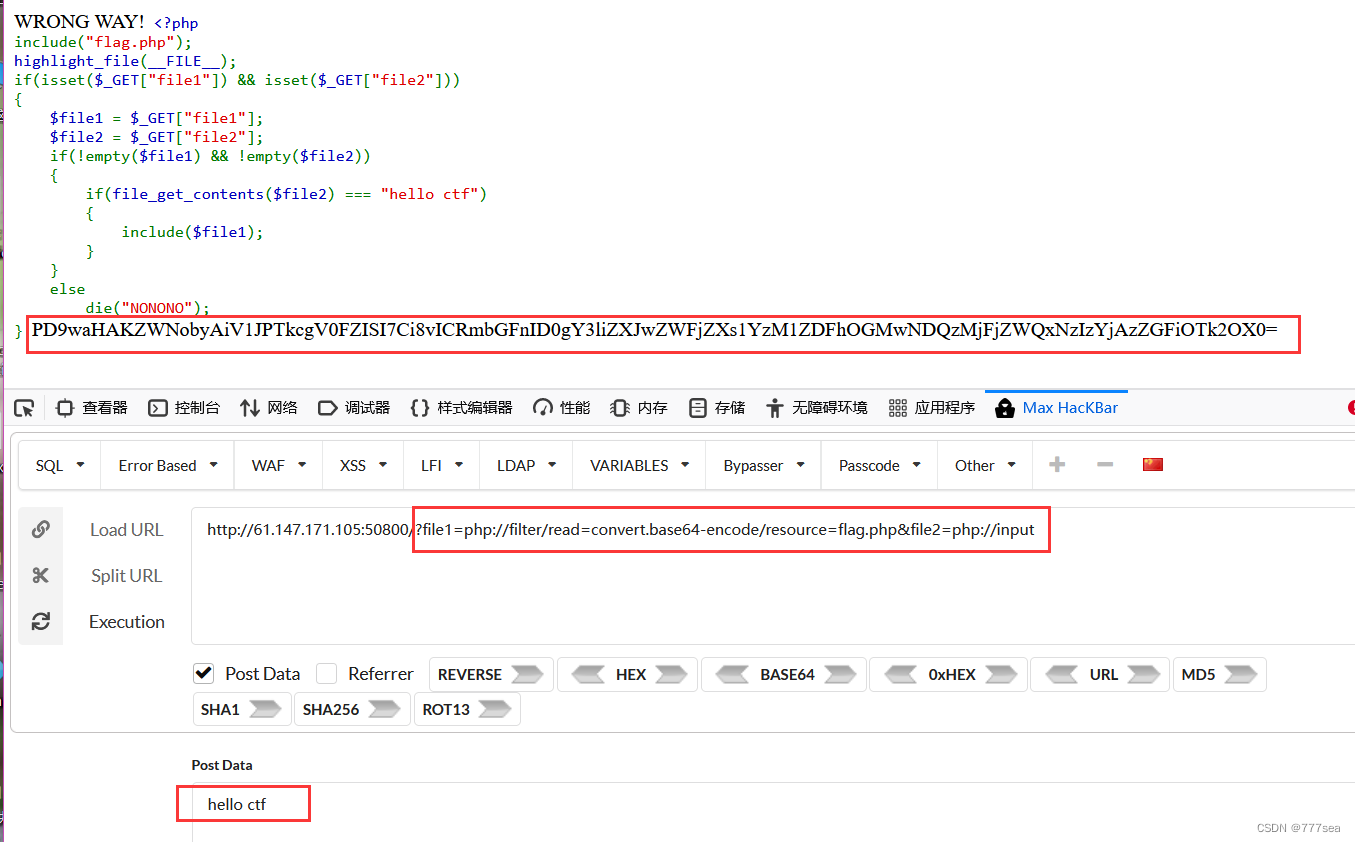The image size is (1355, 842).
Task: Expand the Passcode dropdown
Action: [880, 466]
